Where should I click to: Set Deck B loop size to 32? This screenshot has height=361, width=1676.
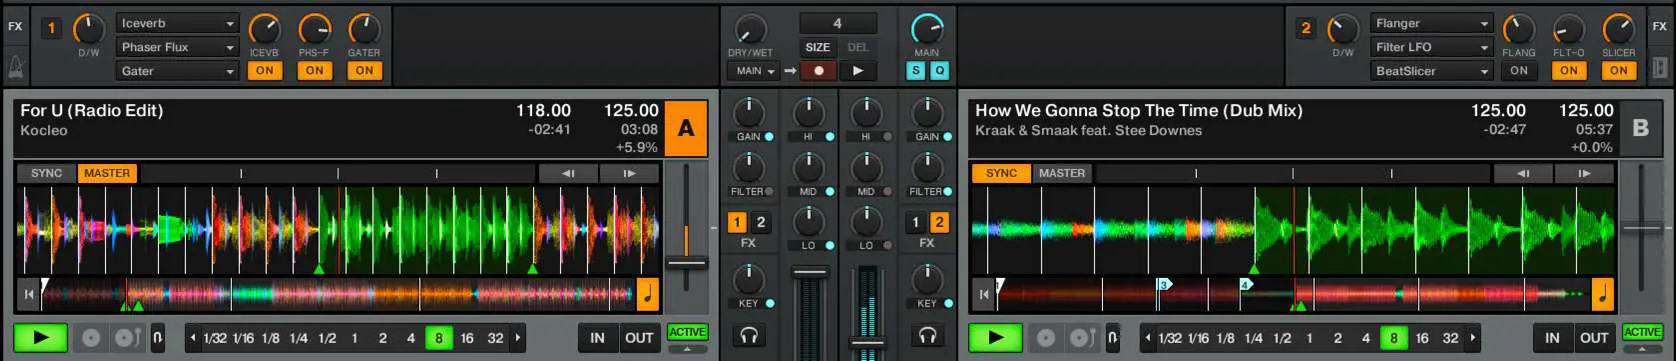1450,338
